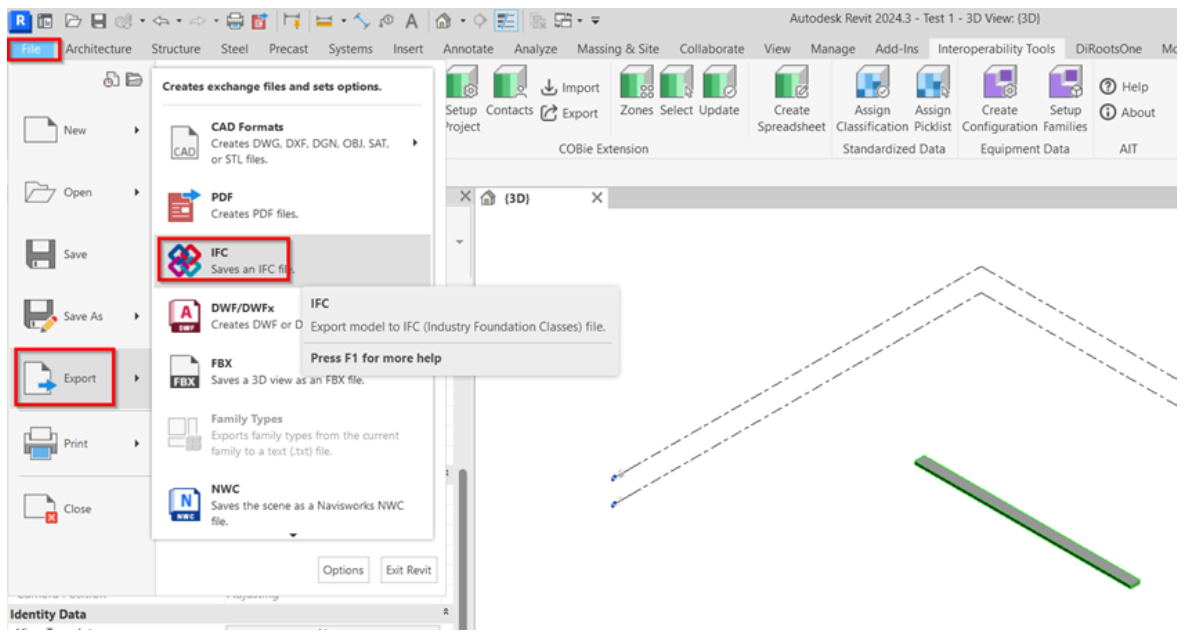The image size is (1187, 633).
Task: Click the Save disk icon in quick access toolbar
Action: [x=98, y=21]
